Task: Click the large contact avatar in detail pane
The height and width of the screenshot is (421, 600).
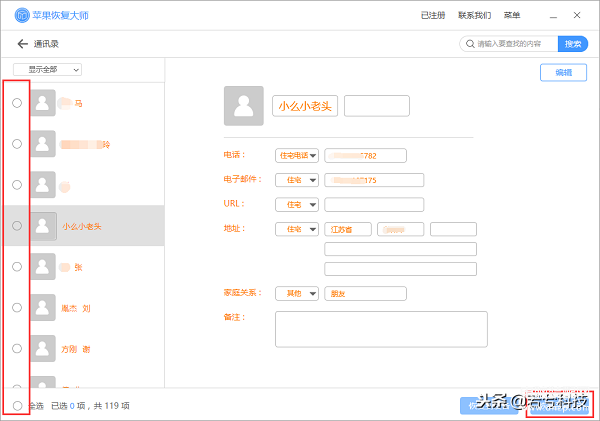Action: click(244, 106)
